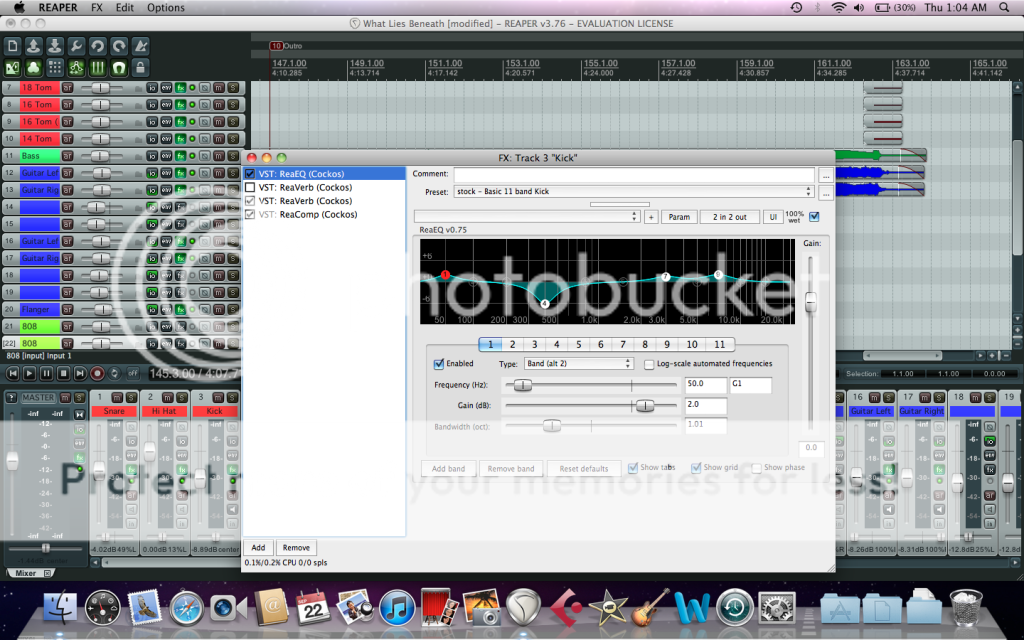Viewport: 1024px width, 640px height.
Task: Toggle the grid lines toolbar icon
Action: [55, 67]
